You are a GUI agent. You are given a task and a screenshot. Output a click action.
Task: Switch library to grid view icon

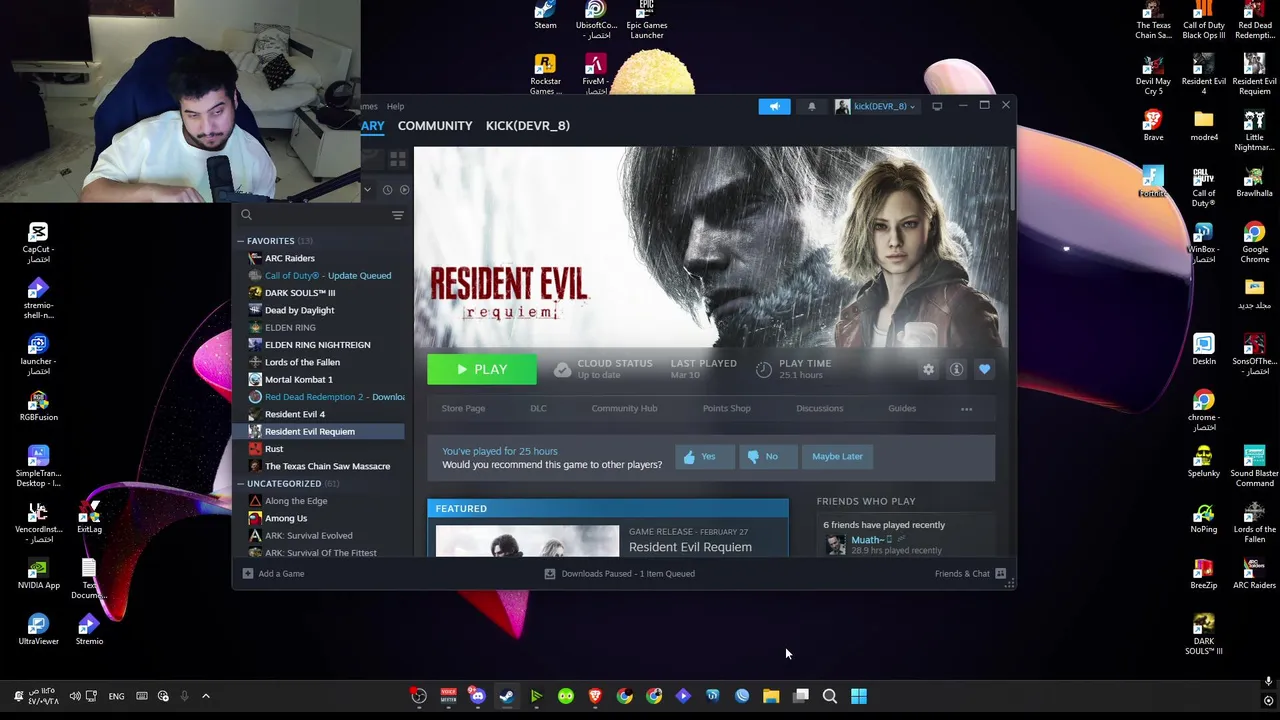point(397,159)
